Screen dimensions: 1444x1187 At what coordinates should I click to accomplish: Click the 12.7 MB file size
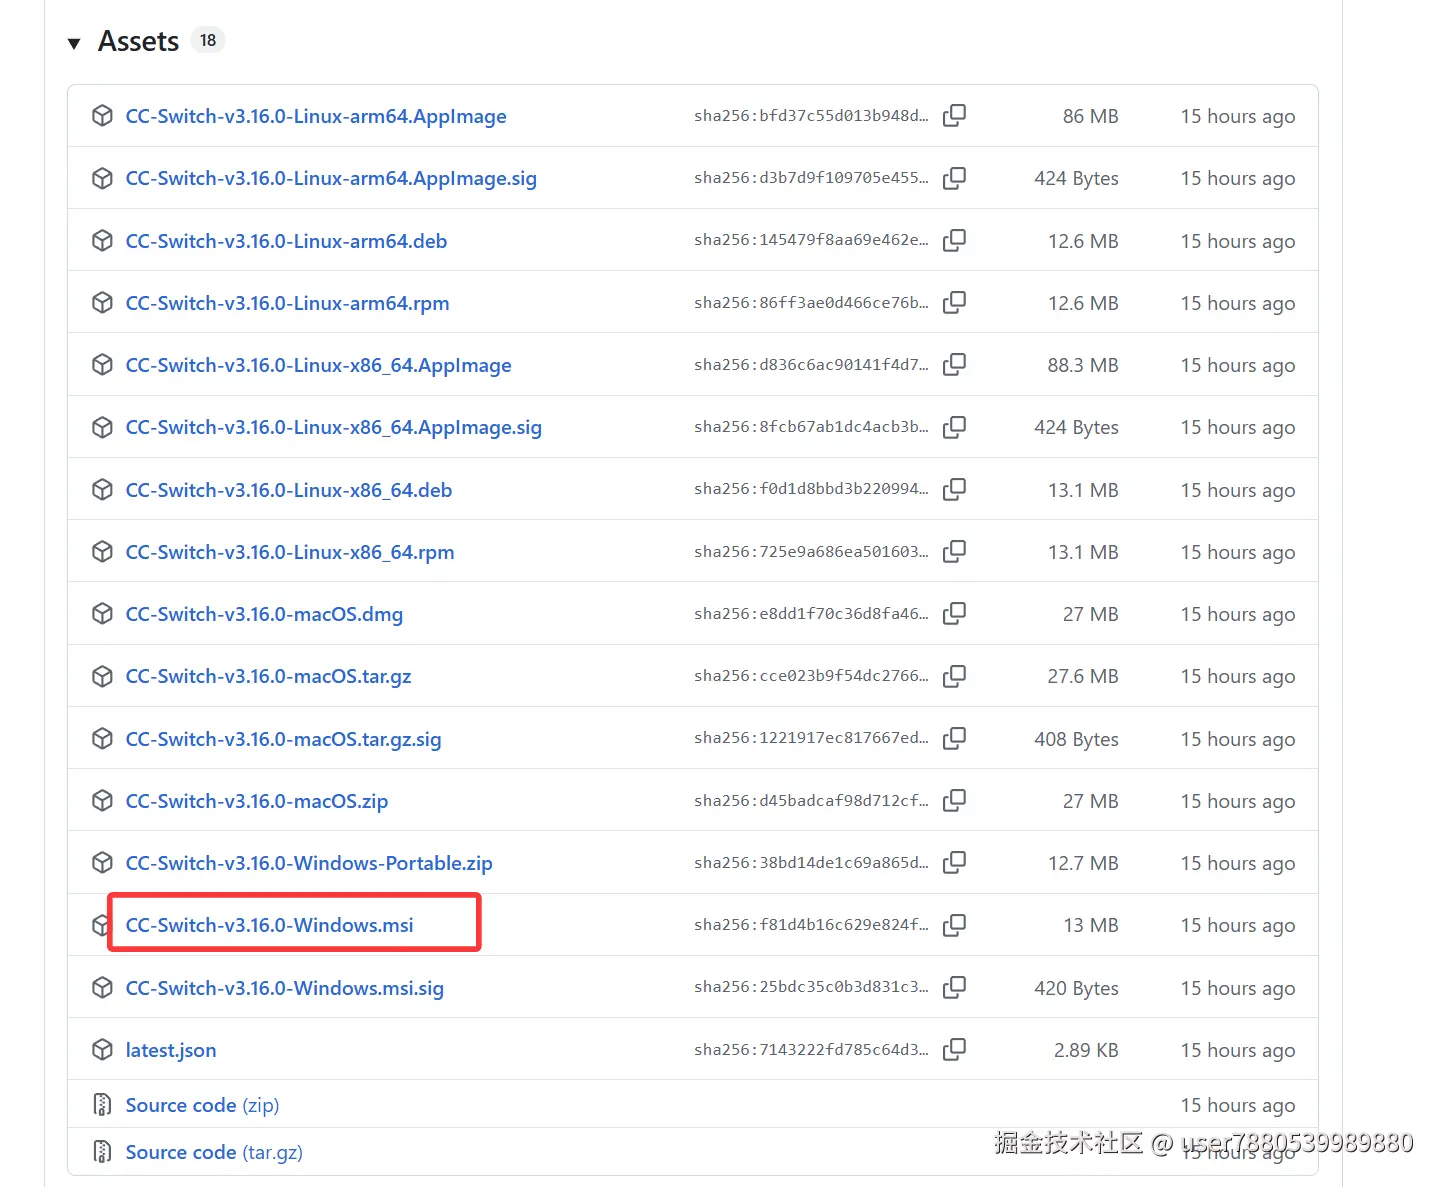coord(1083,863)
